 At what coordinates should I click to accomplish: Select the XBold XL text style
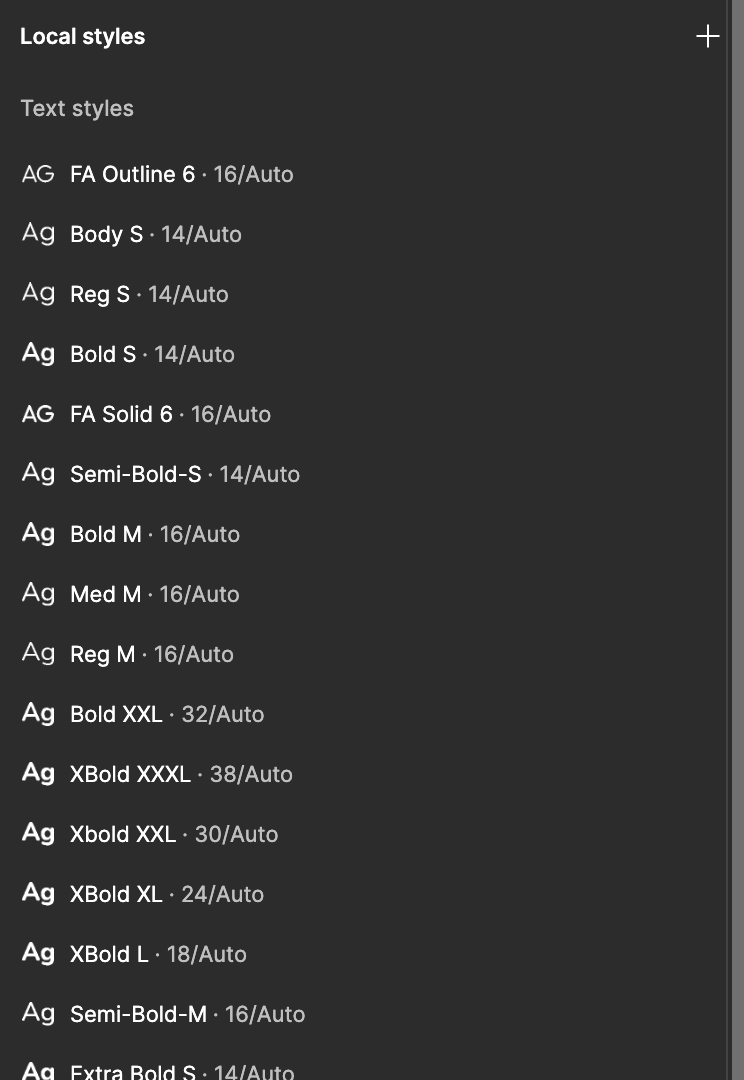coord(167,894)
